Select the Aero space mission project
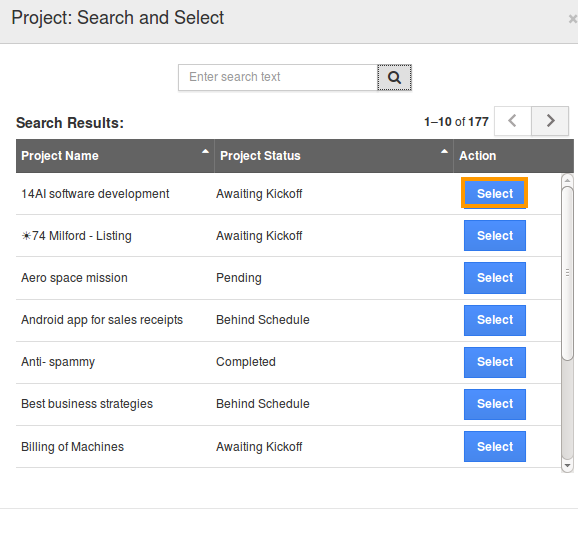 pyautogui.click(x=495, y=278)
